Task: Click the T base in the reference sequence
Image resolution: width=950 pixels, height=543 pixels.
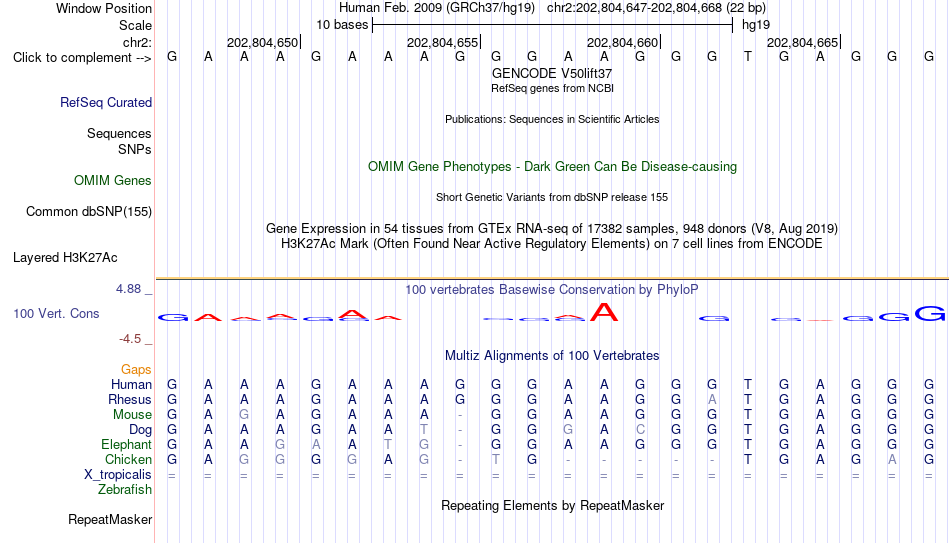Action: pos(748,56)
